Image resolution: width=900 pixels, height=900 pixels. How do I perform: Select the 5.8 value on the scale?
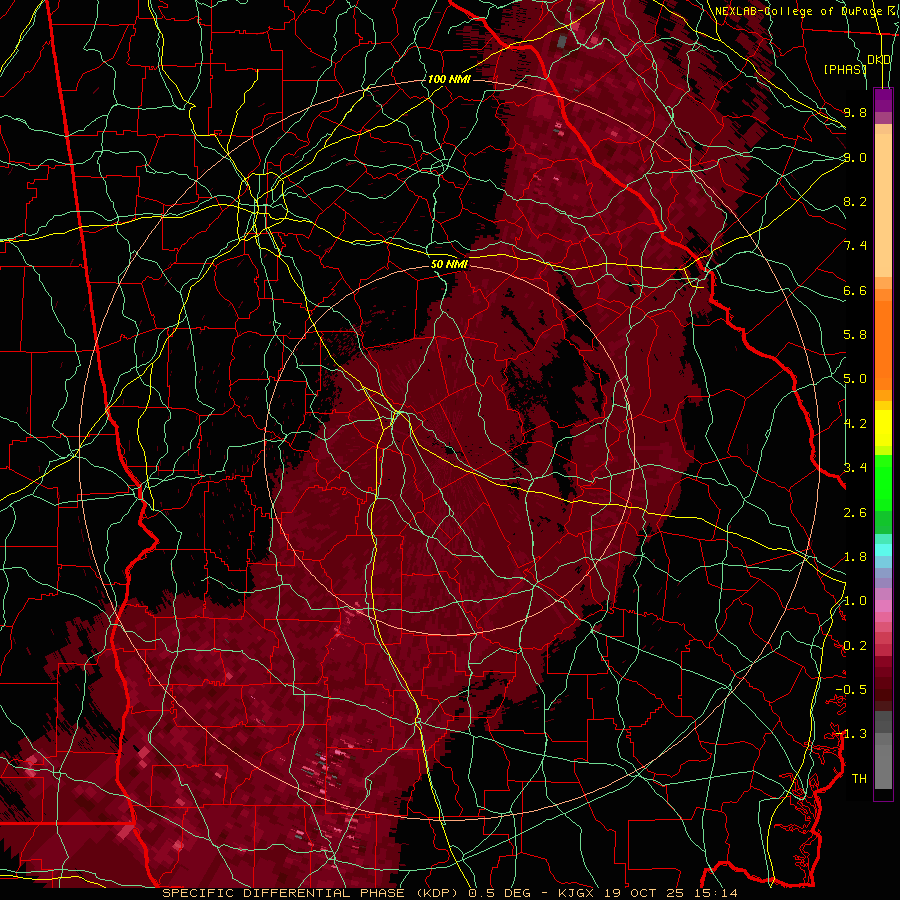point(855,335)
